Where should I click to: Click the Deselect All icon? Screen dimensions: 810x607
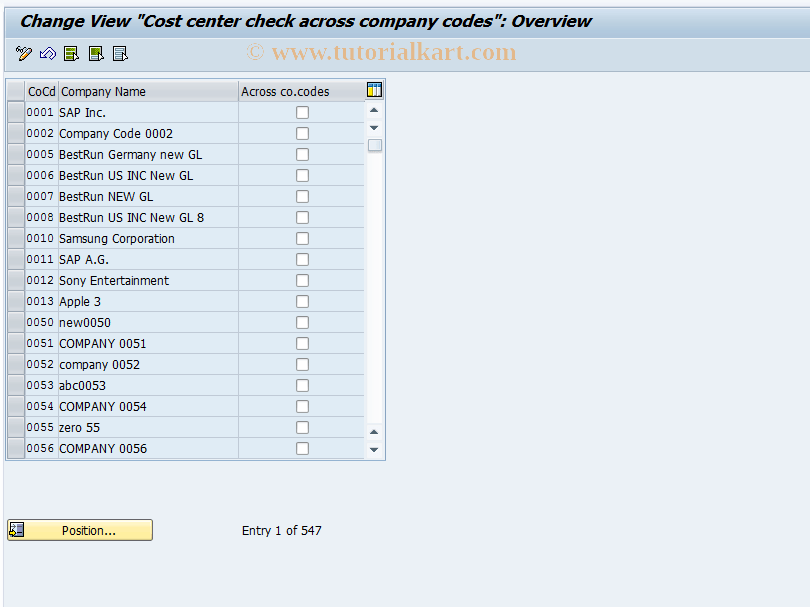click(x=120, y=53)
